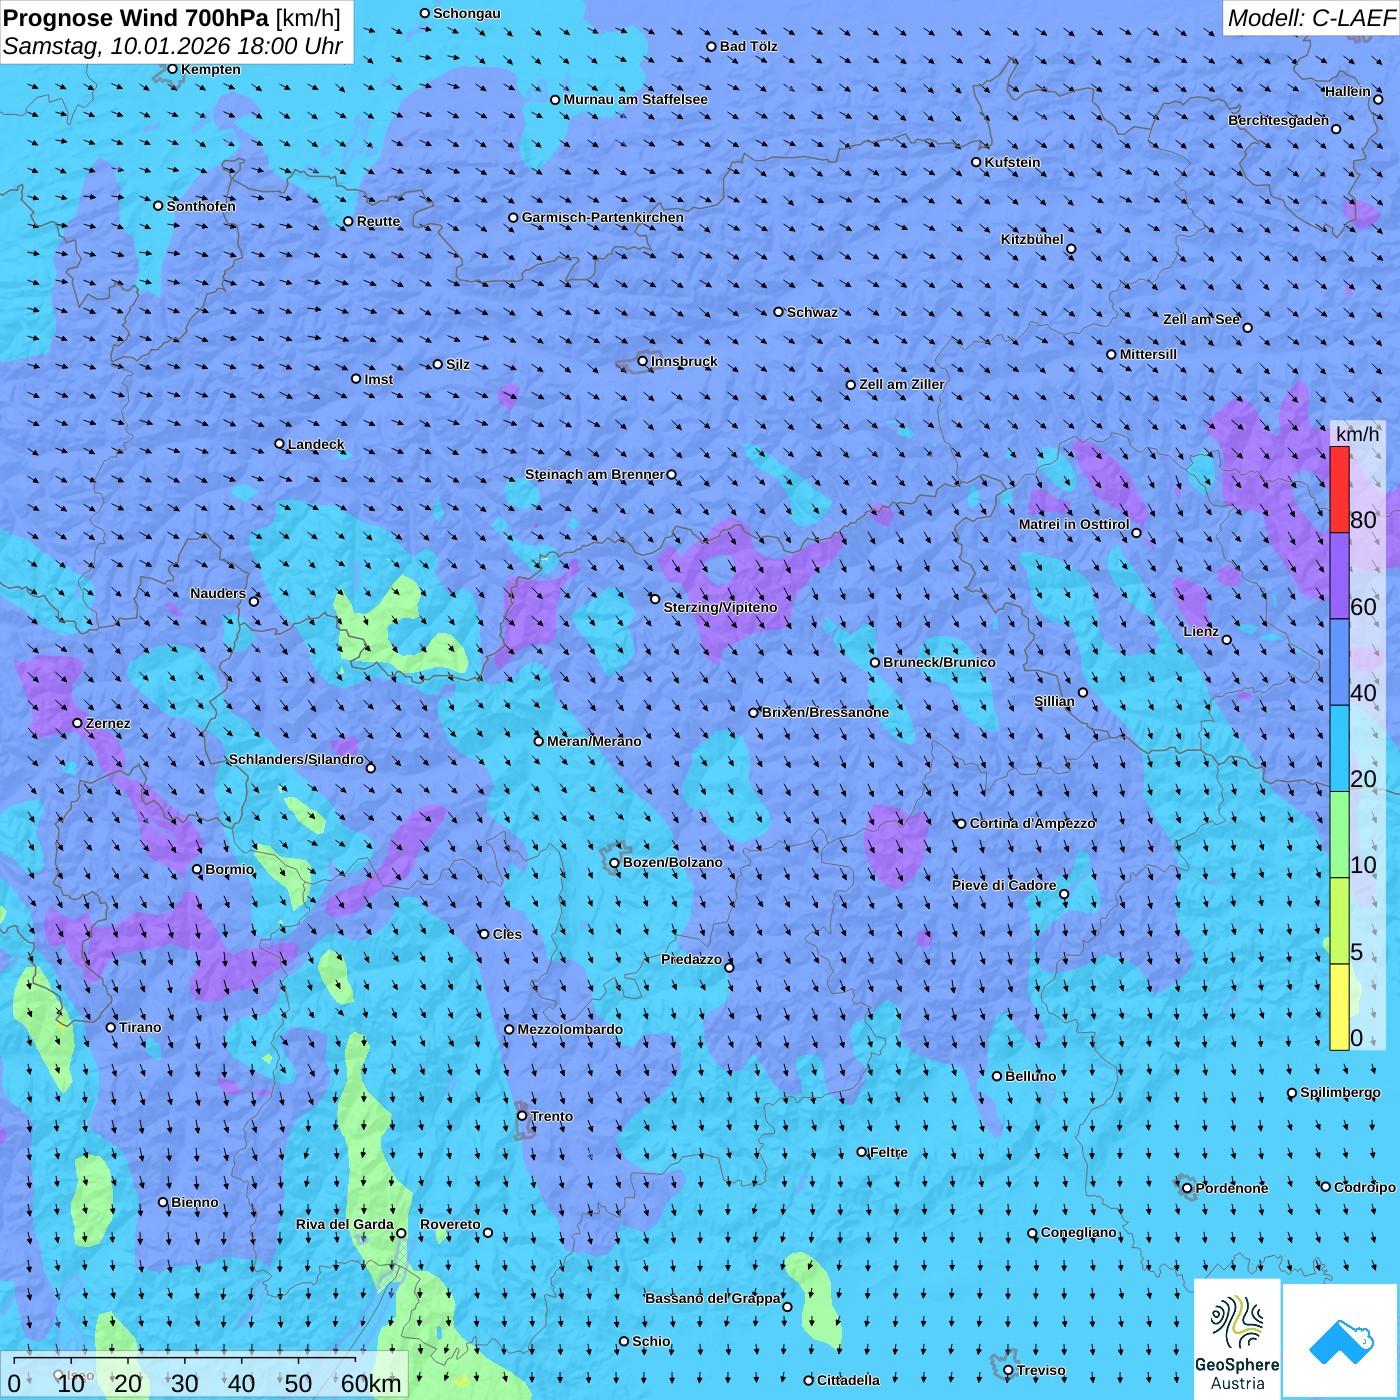Click the 'Schlanders/Silandro' label
The width and height of the screenshot is (1400, 1400).
(x=296, y=759)
